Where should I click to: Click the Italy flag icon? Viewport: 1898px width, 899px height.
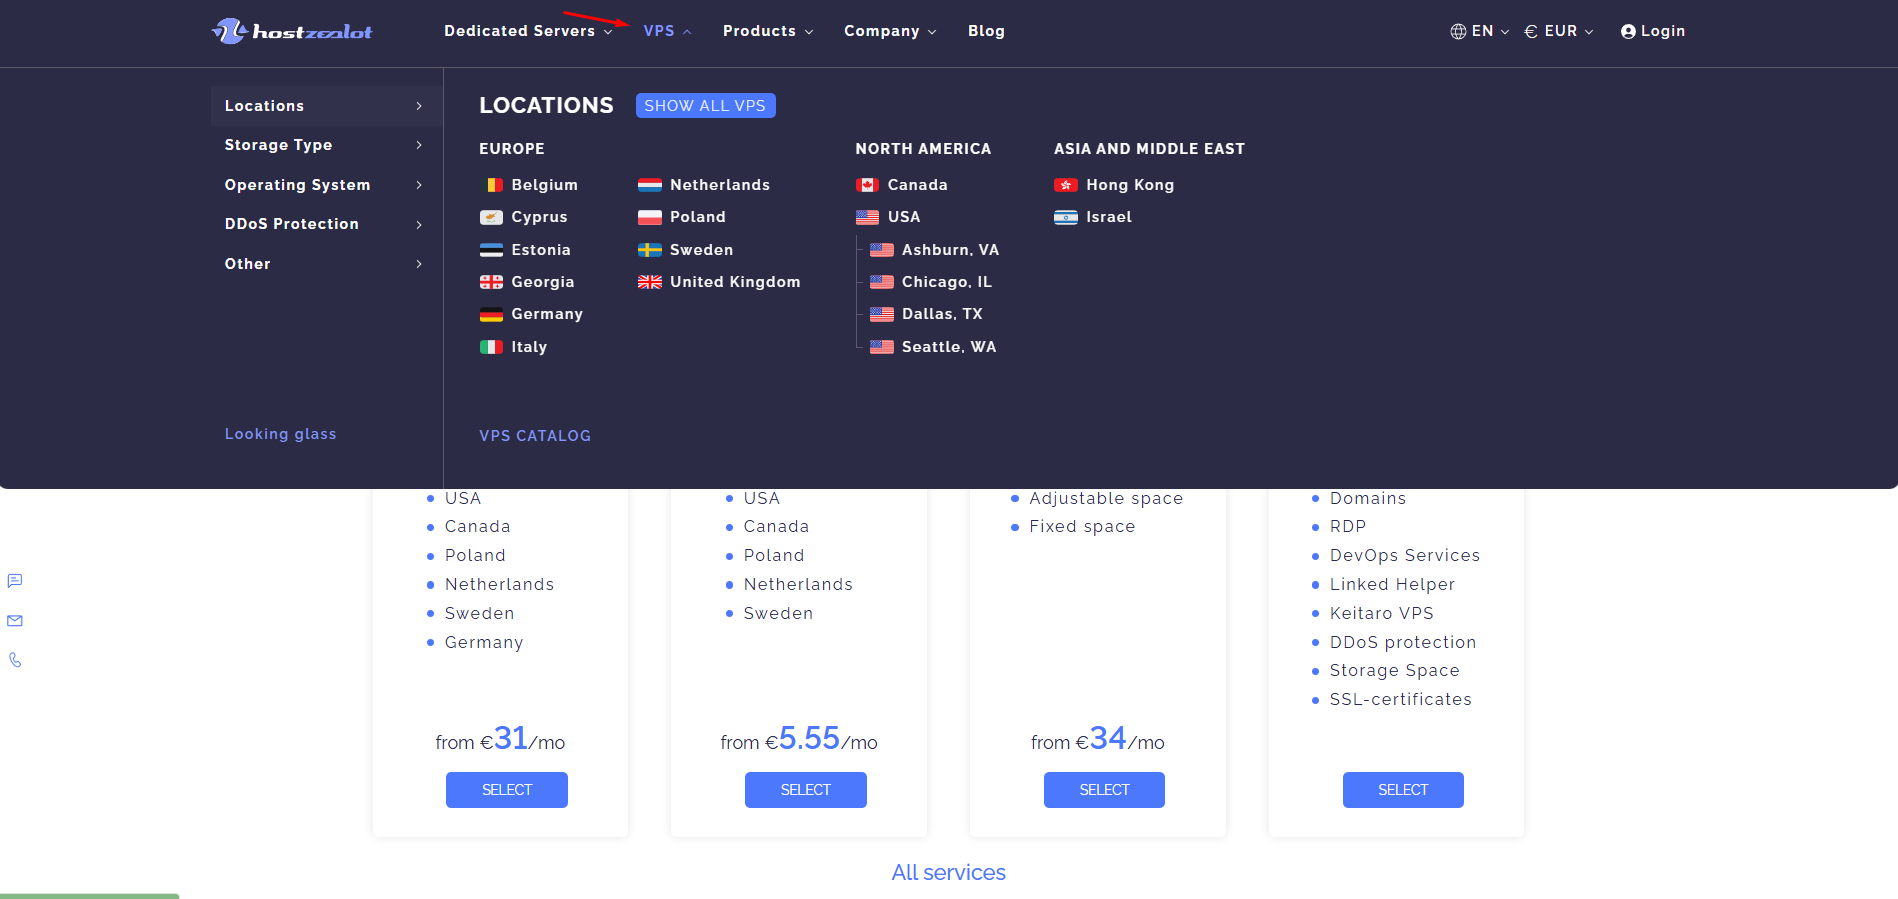coord(491,347)
